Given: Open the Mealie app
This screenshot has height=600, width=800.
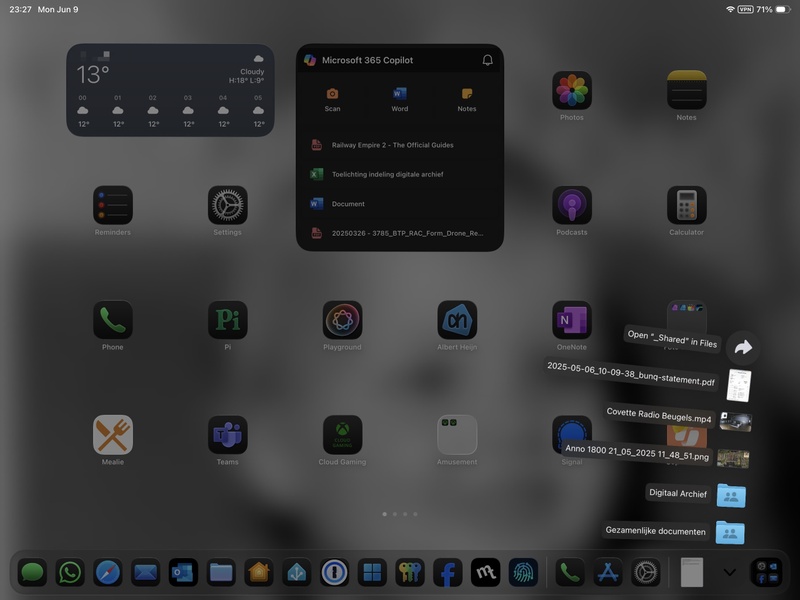Looking at the screenshot, I should pyautogui.click(x=113, y=435).
